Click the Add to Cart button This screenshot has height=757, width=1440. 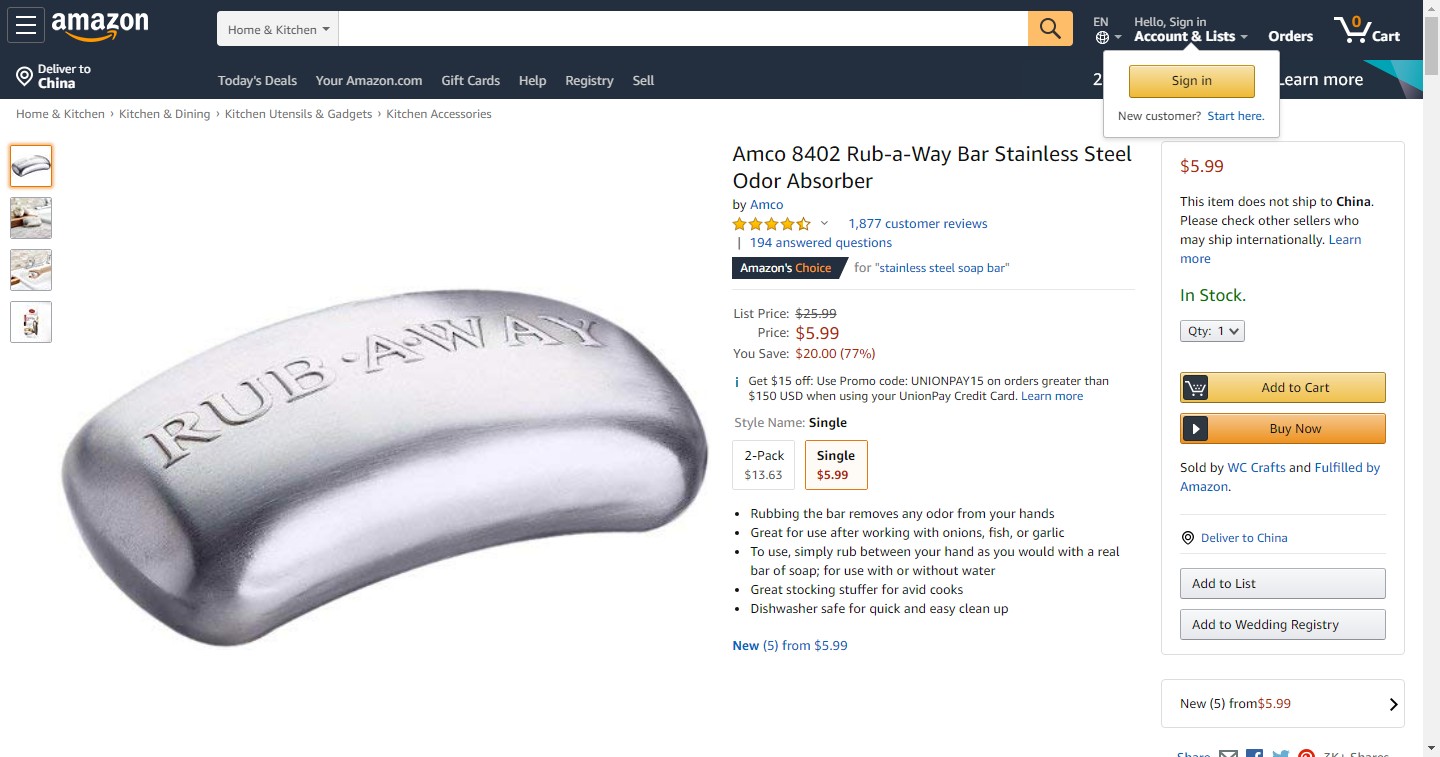click(x=1283, y=388)
